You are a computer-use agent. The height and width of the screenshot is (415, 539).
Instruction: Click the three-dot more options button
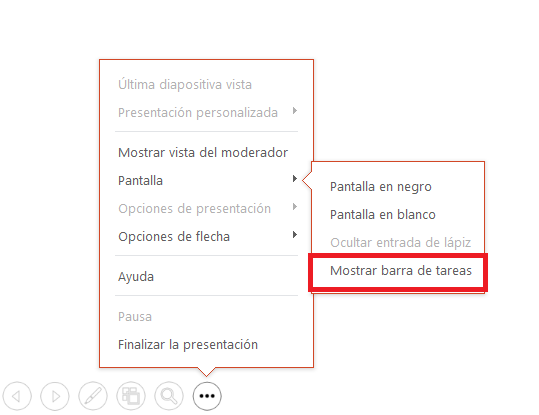[207, 396]
